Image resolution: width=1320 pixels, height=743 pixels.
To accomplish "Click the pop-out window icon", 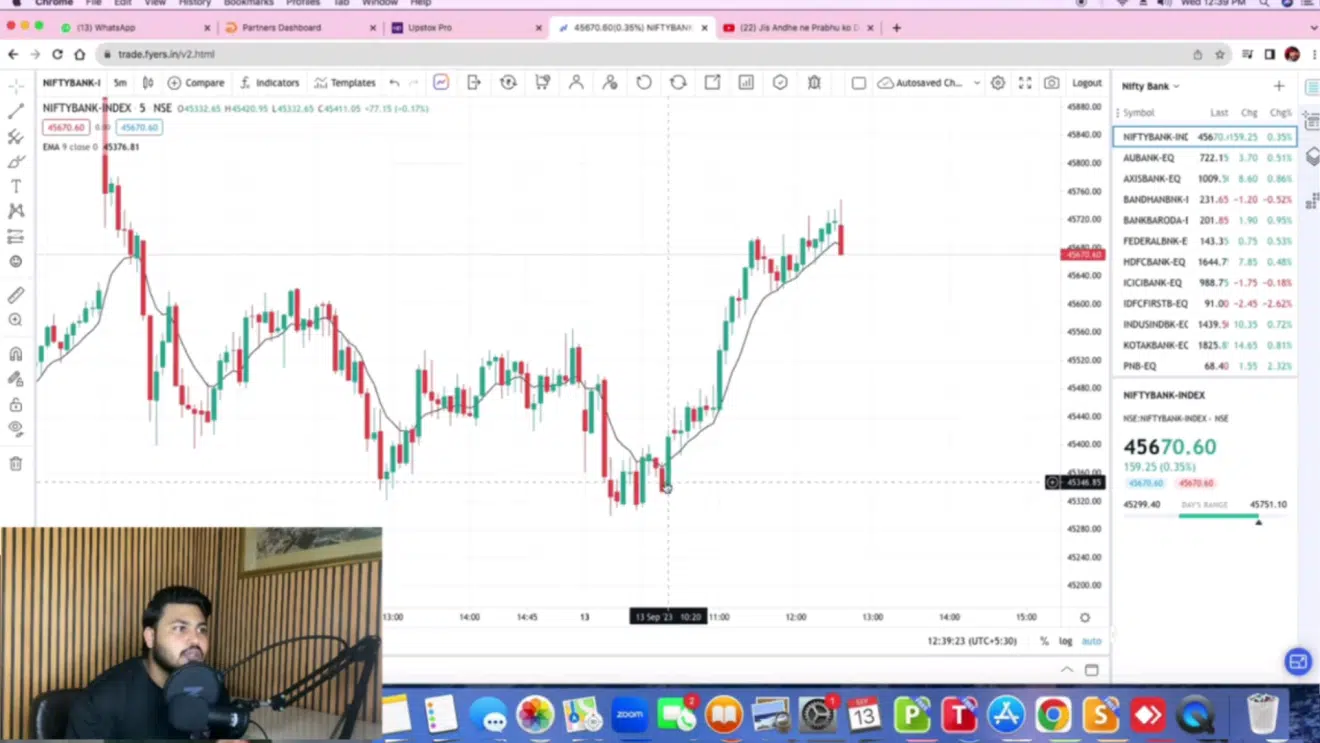I will [x=712, y=83].
